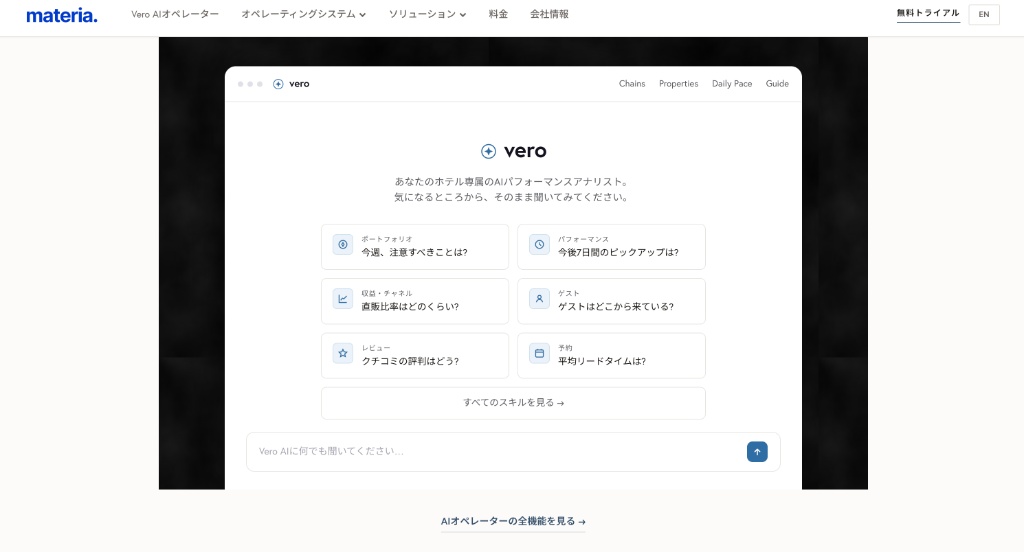Switch to the Properties tab
The width and height of the screenshot is (1024, 552).
click(x=679, y=84)
